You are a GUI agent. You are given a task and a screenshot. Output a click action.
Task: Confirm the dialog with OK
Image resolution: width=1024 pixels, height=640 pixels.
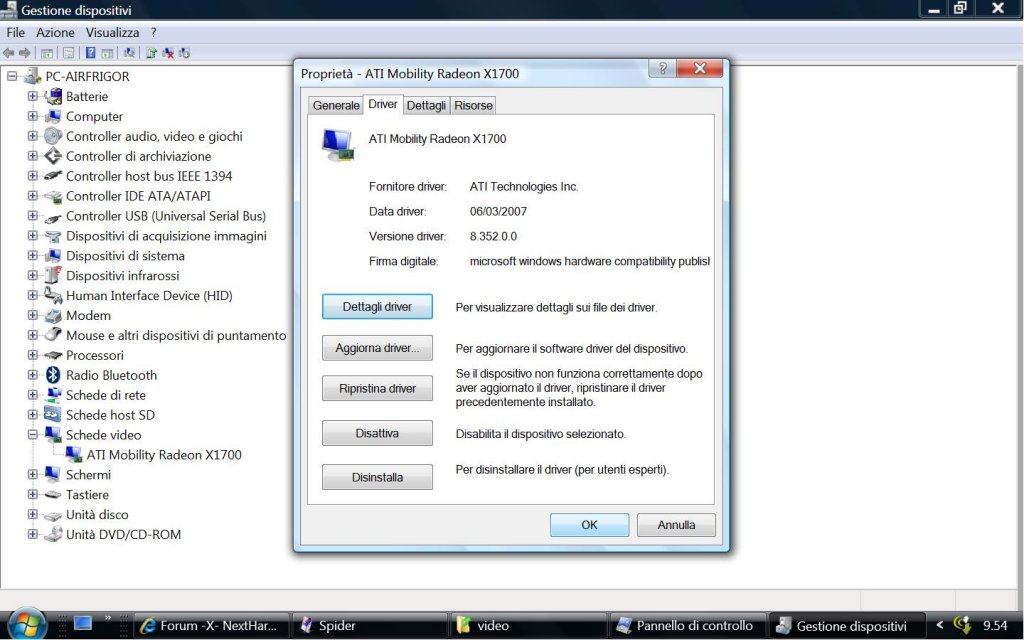coord(590,525)
